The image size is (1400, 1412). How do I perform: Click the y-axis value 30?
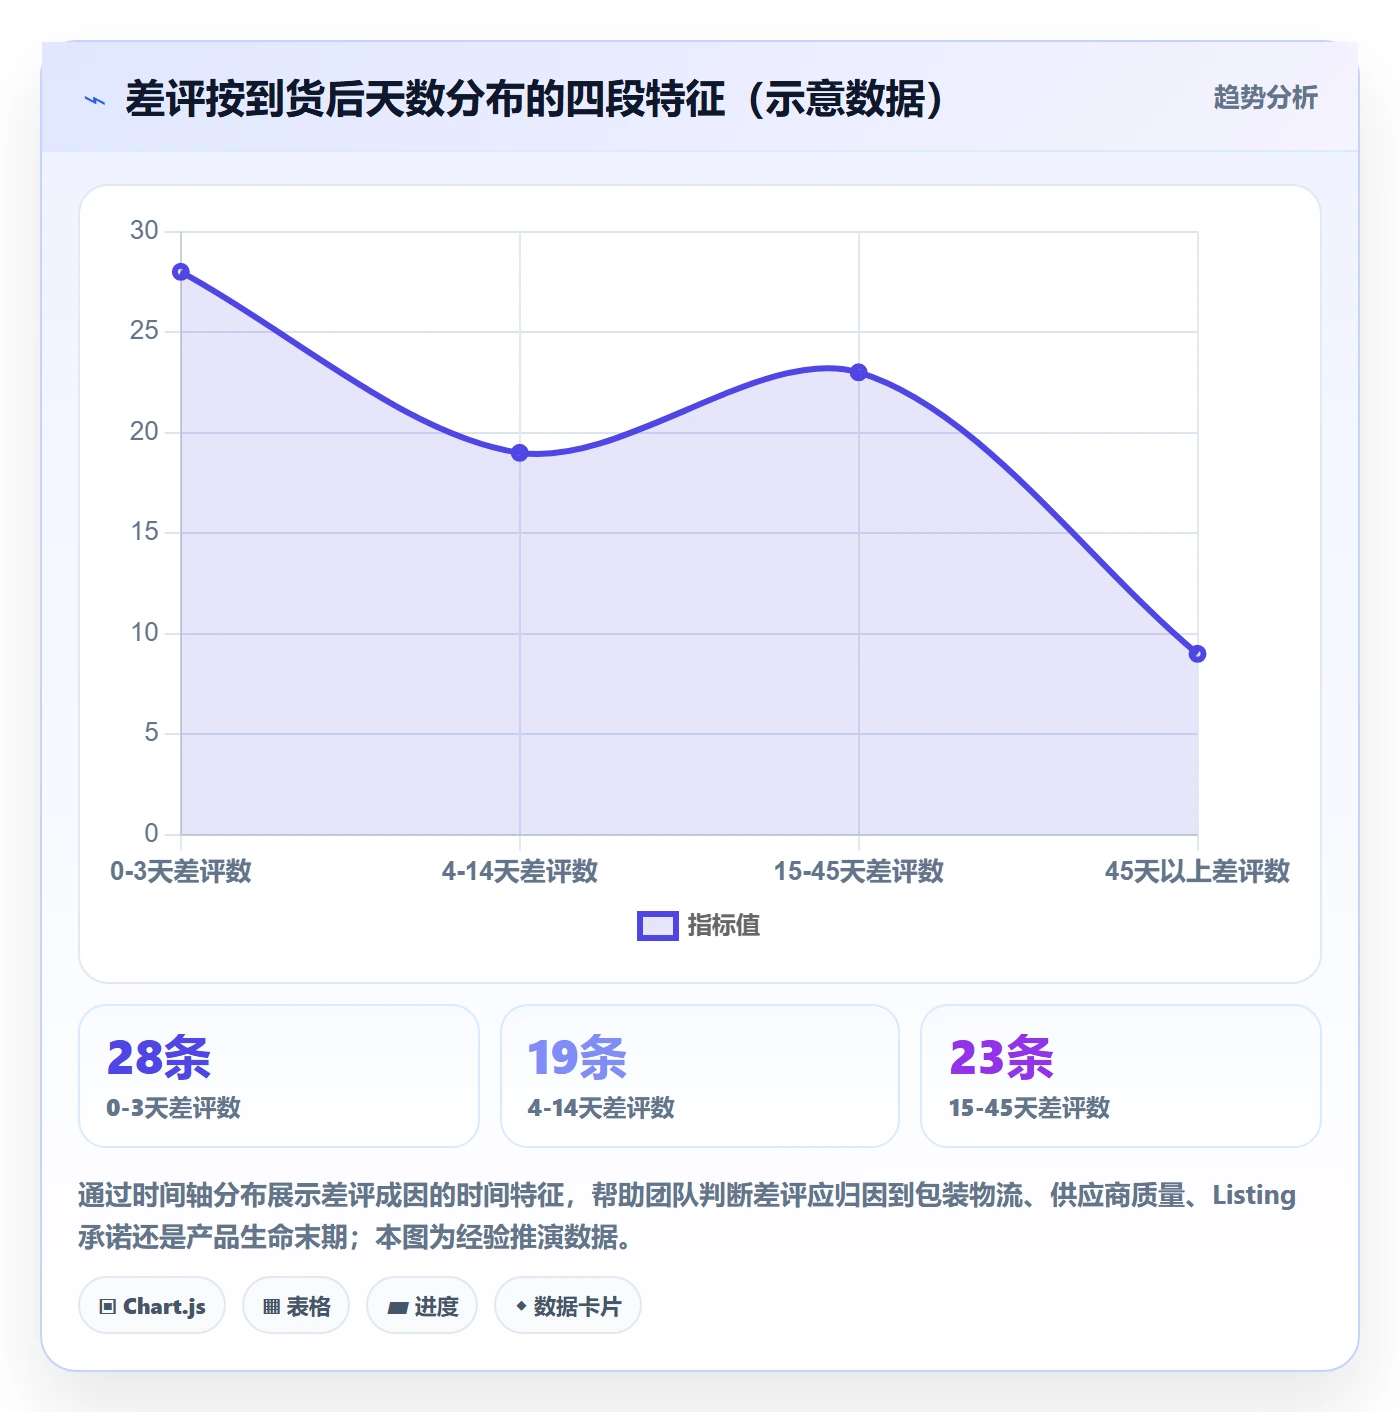point(144,231)
